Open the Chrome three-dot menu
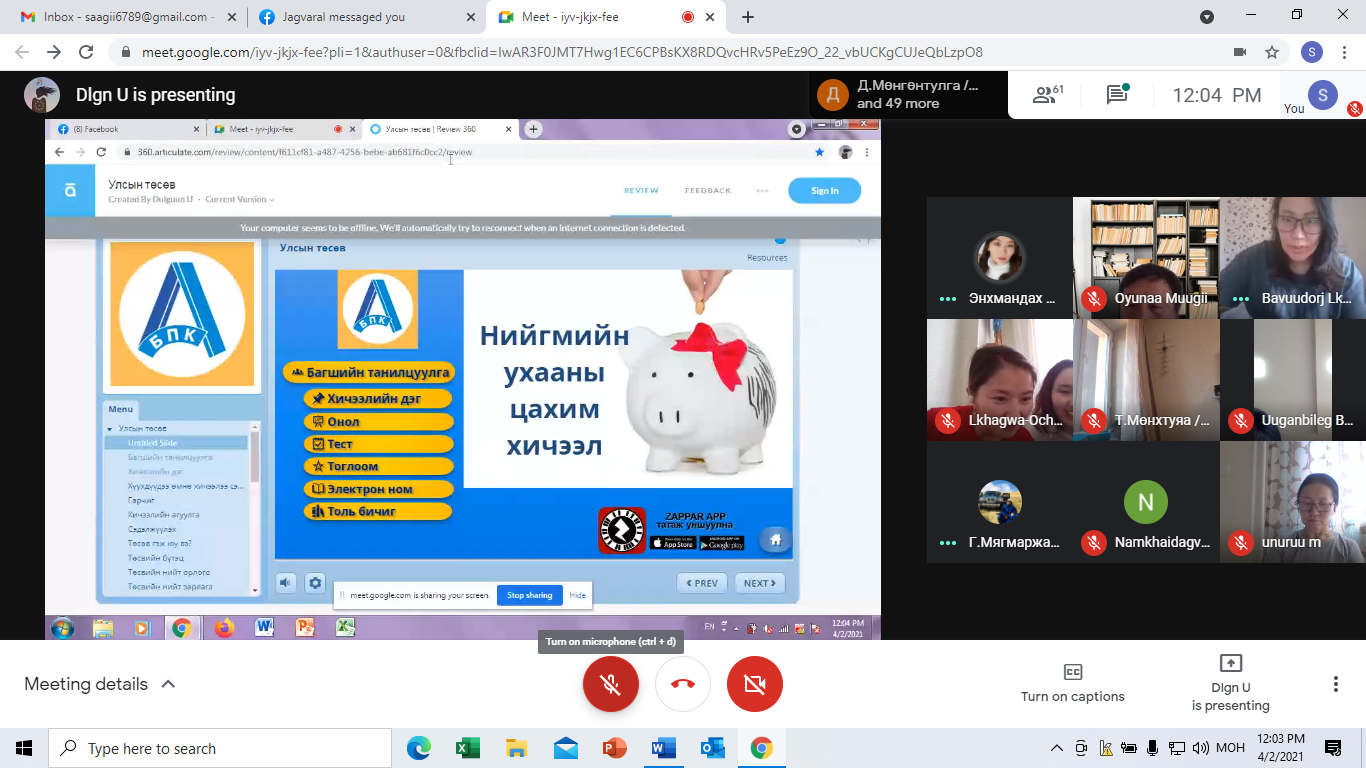Screen dimensions: 1366x768 pyautogui.click(x=1344, y=52)
